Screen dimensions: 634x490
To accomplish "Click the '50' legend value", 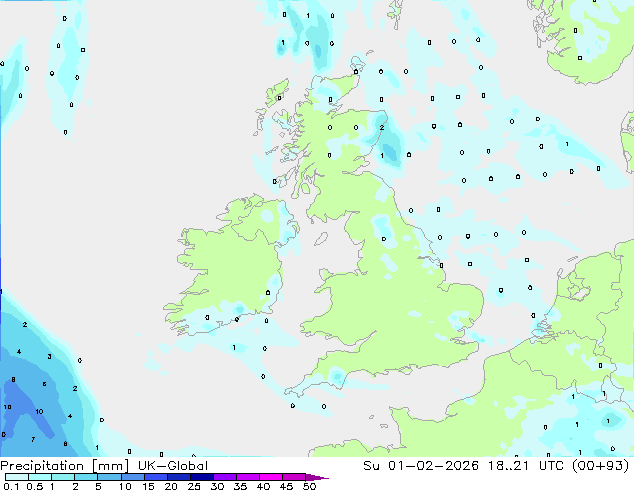I will (x=309, y=486).
